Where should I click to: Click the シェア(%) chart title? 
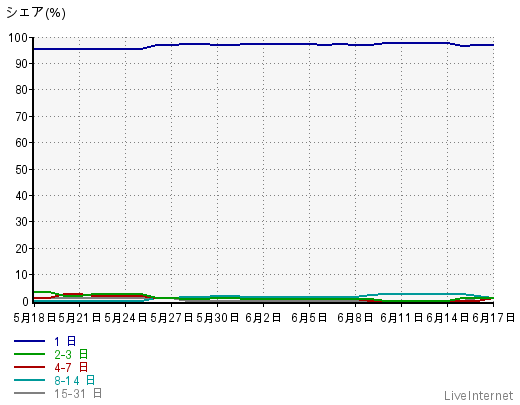point(36,13)
